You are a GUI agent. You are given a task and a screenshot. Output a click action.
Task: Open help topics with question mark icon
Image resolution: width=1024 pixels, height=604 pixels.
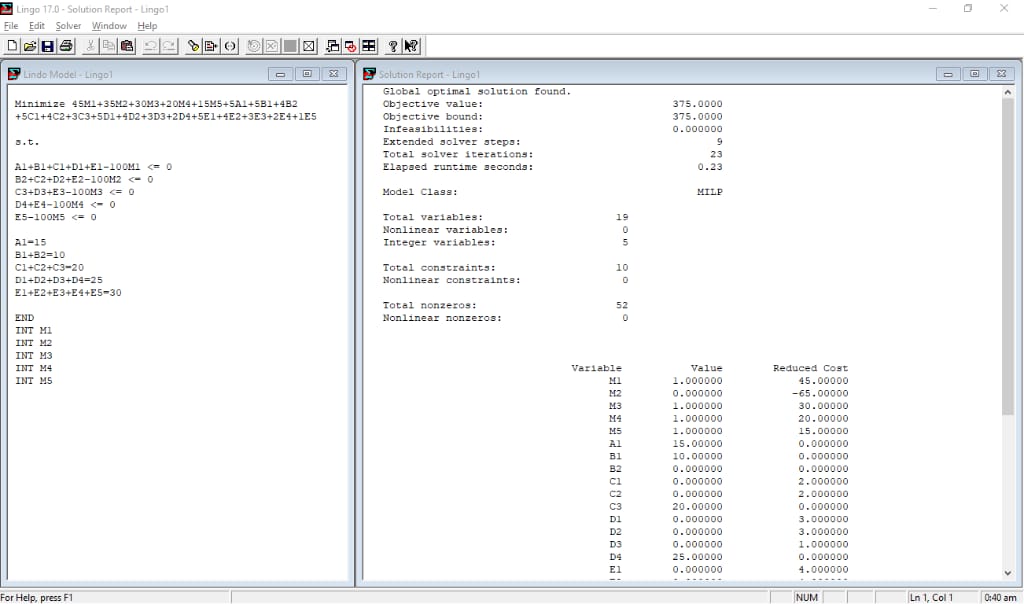pos(393,46)
